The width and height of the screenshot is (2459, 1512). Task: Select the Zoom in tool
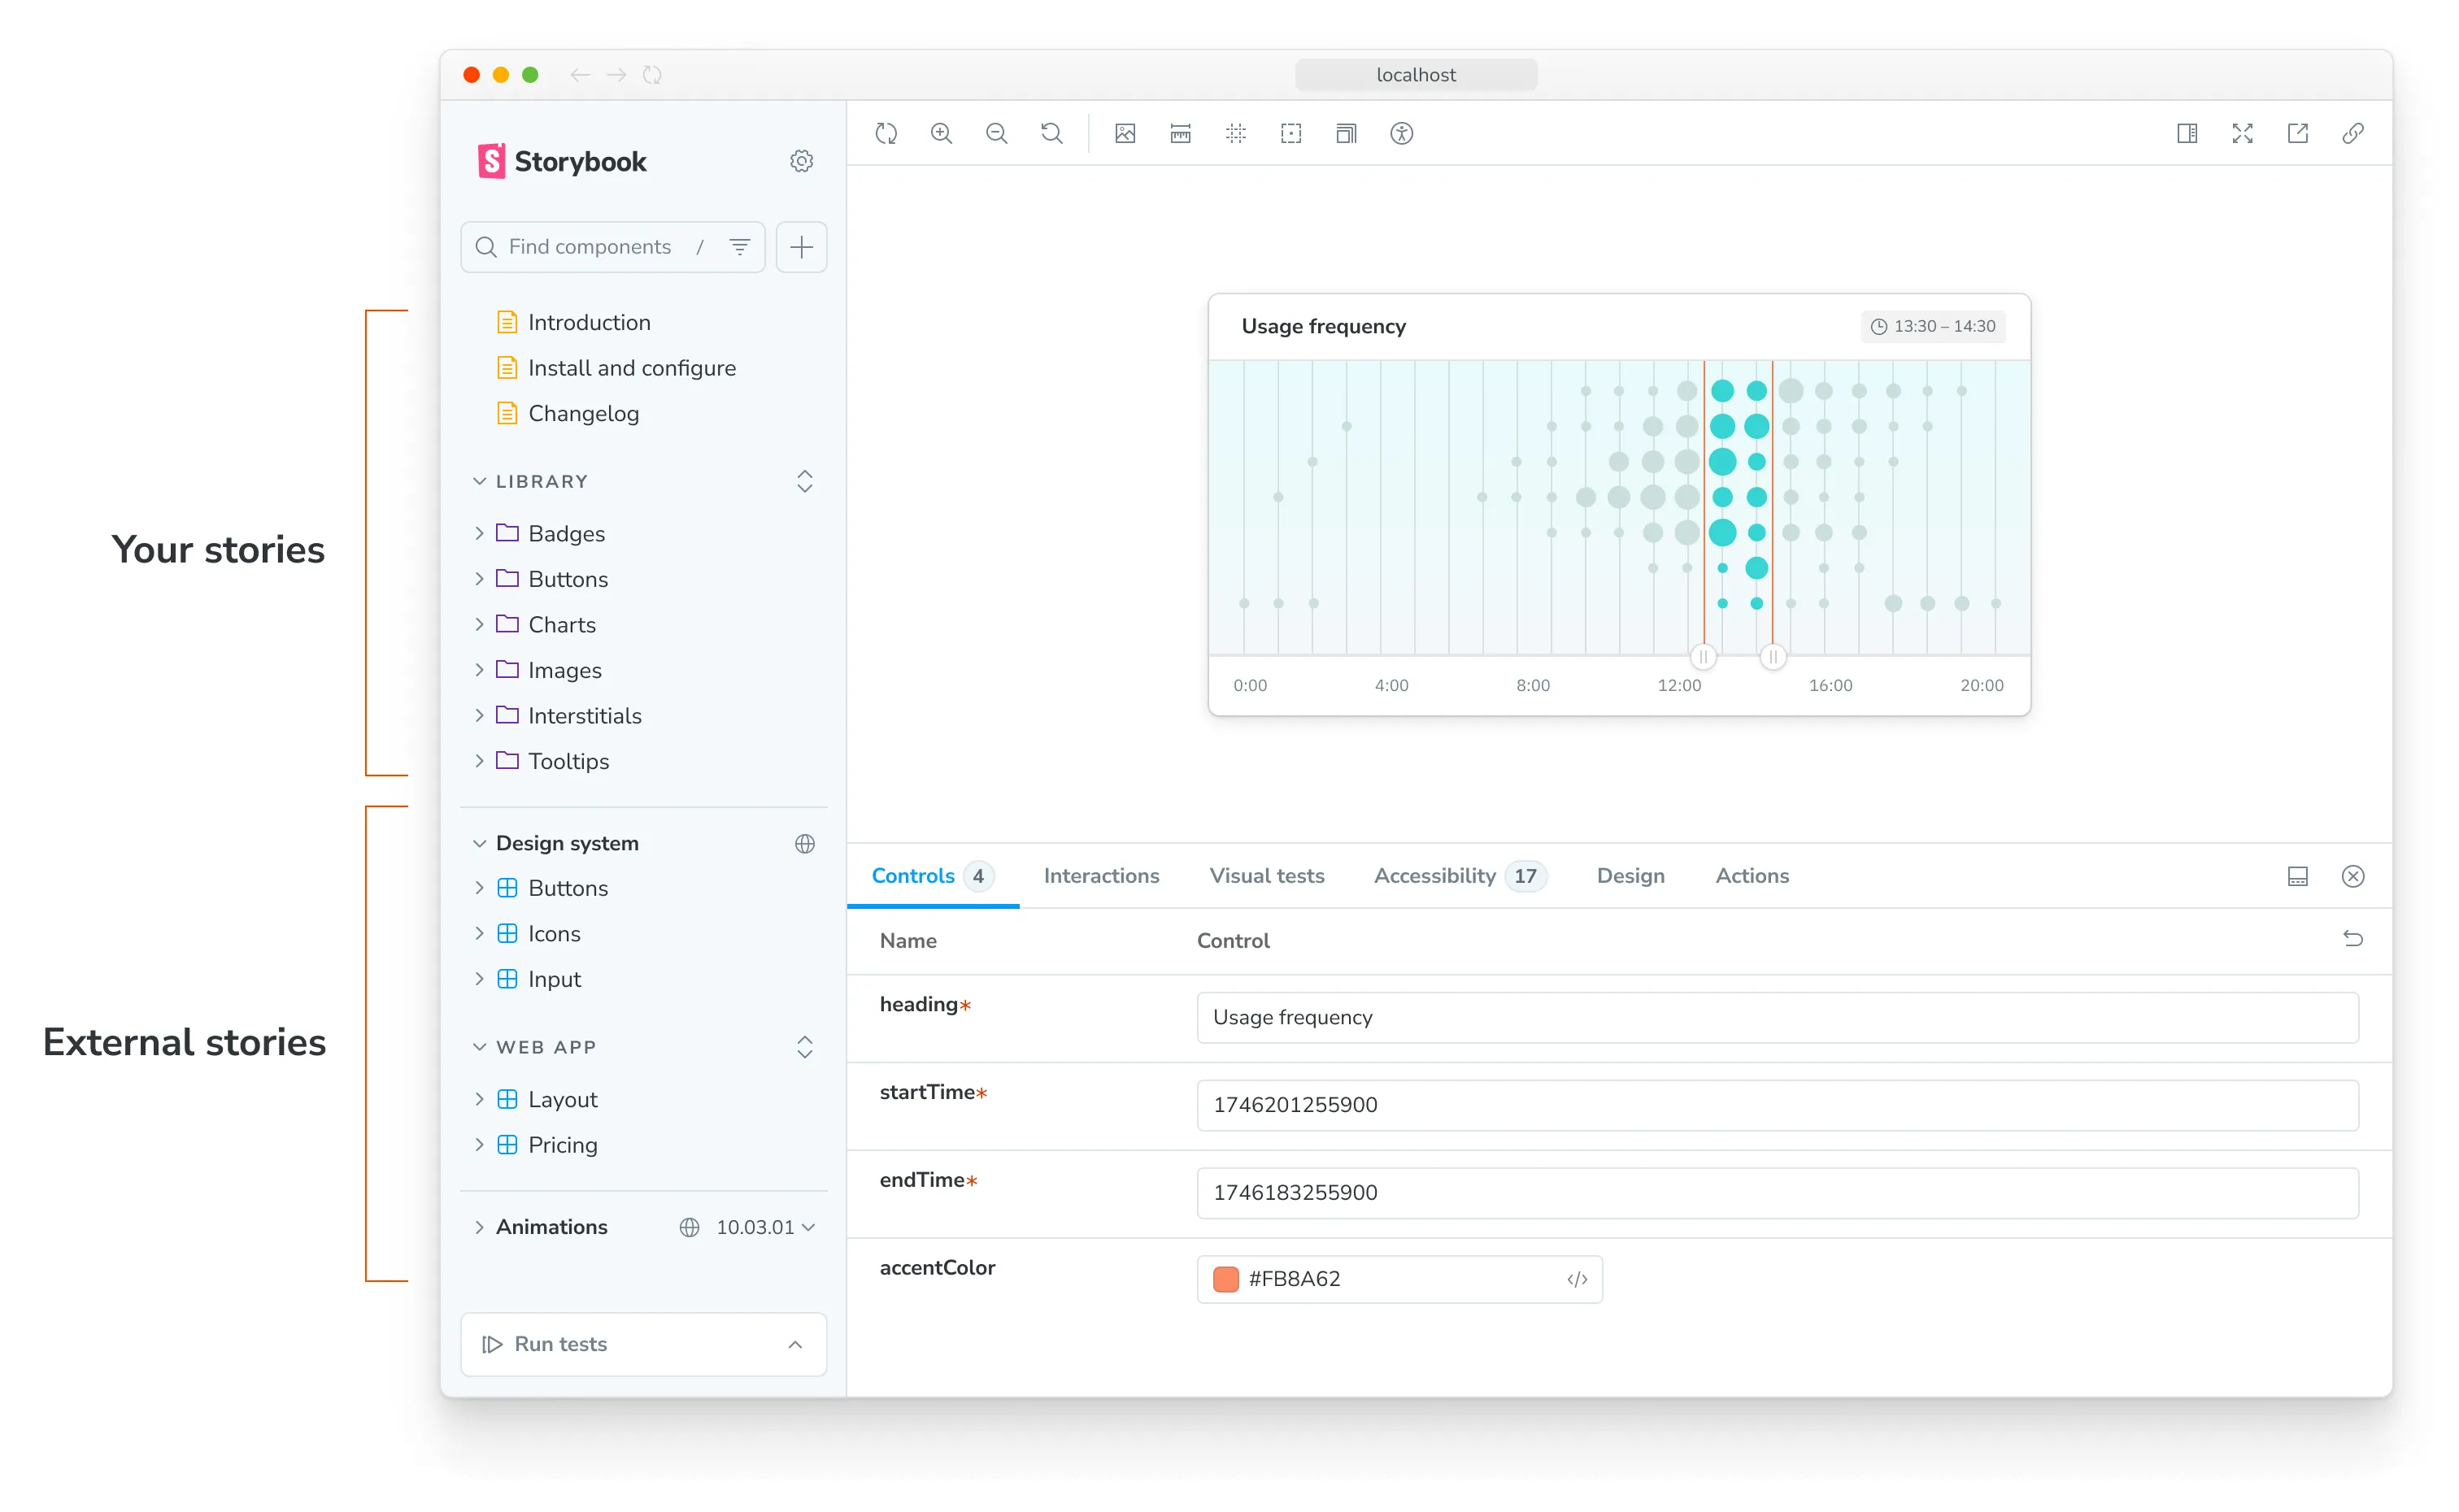(x=941, y=133)
